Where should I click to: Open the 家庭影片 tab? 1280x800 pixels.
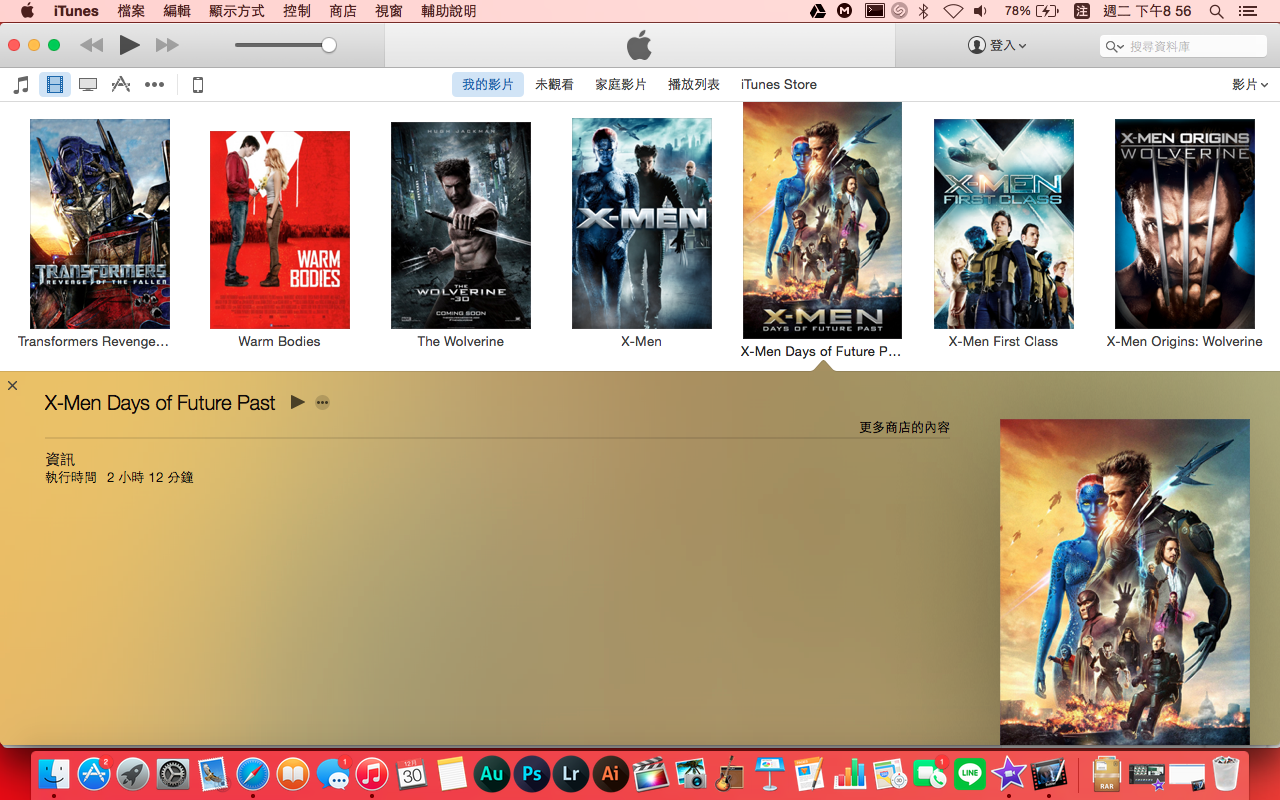click(x=621, y=85)
